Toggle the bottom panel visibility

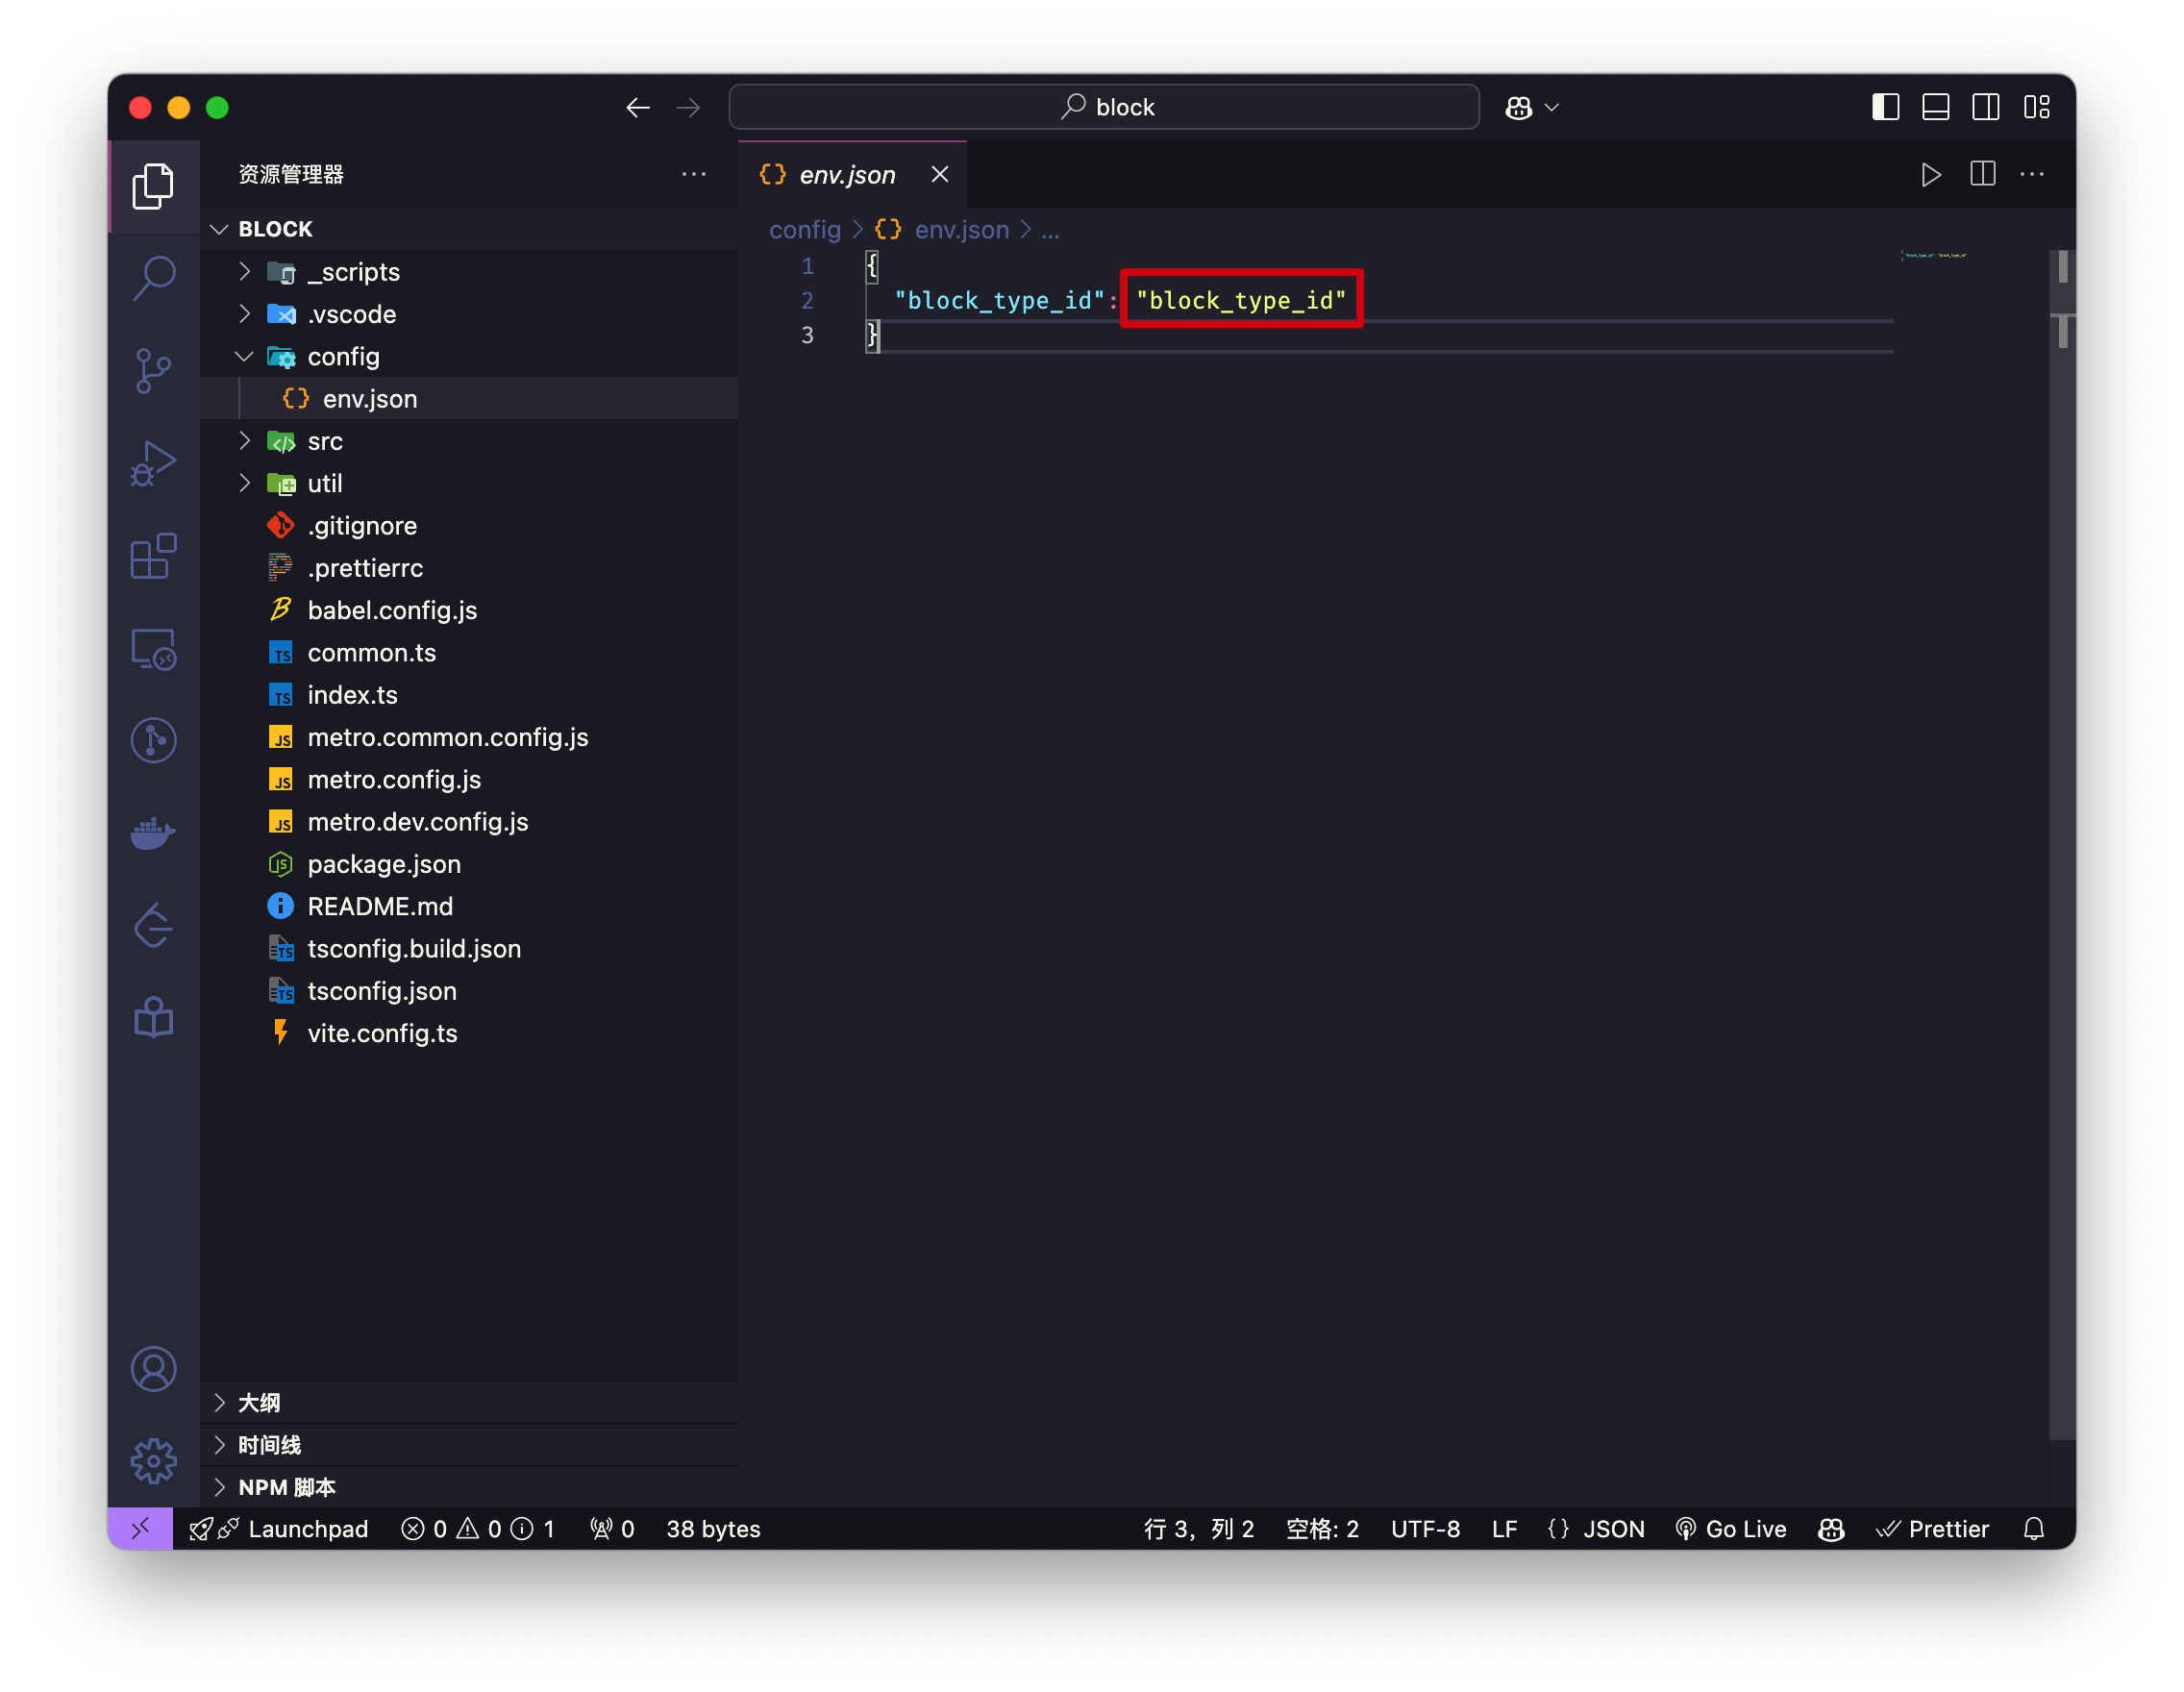point(1935,107)
